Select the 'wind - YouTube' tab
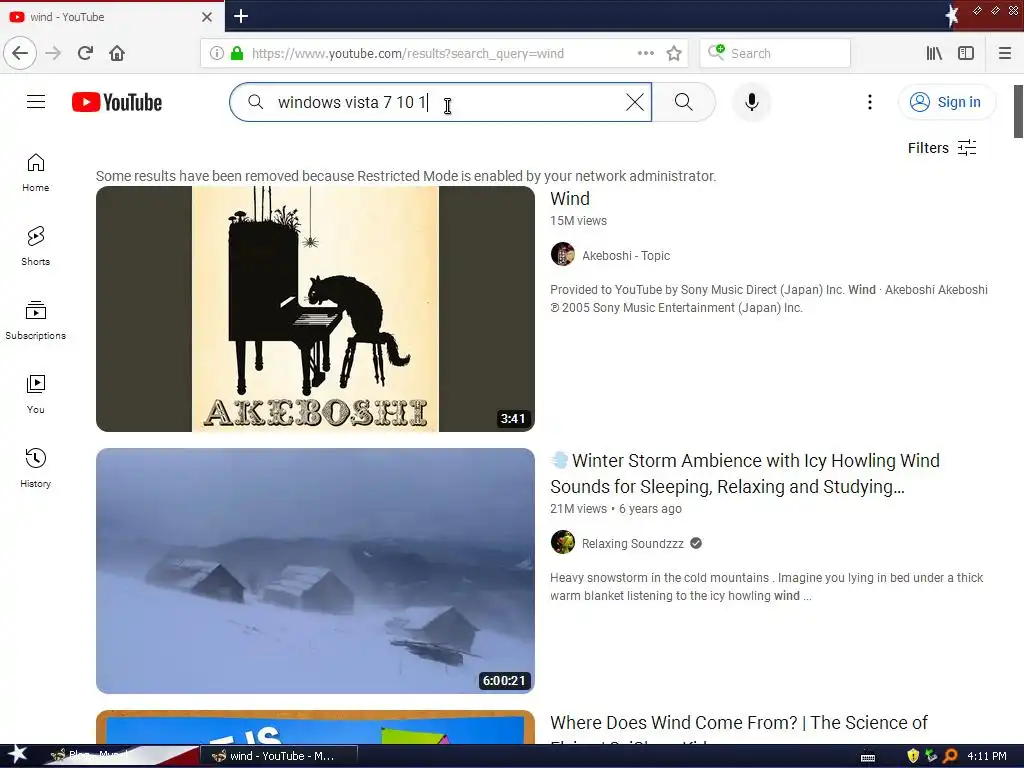 pyautogui.click(x=112, y=16)
